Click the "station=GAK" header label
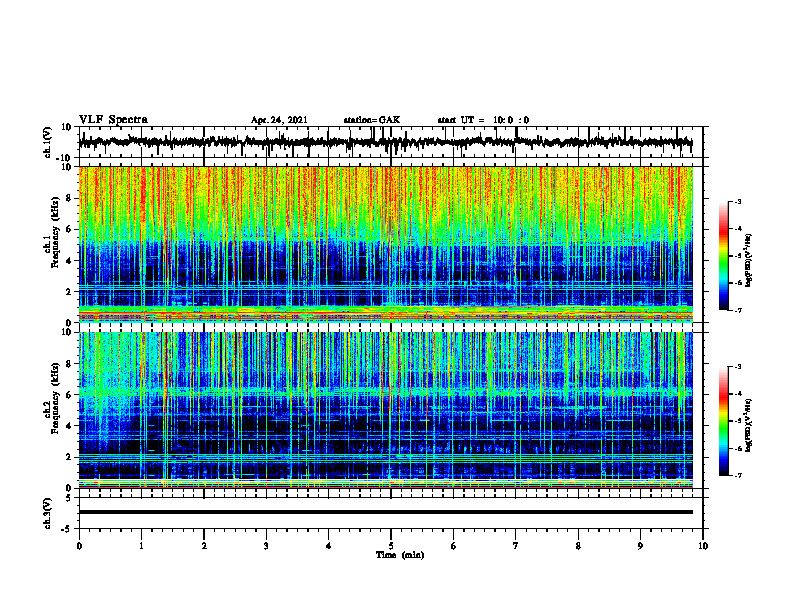The image size is (792, 612). [x=372, y=120]
